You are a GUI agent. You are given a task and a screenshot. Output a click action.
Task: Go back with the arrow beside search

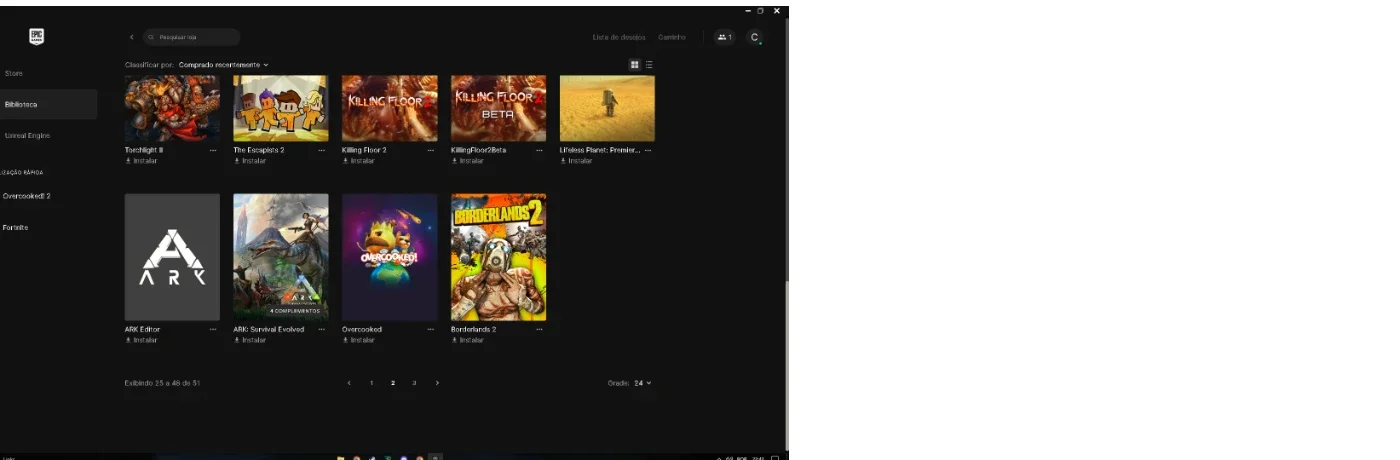pos(132,37)
